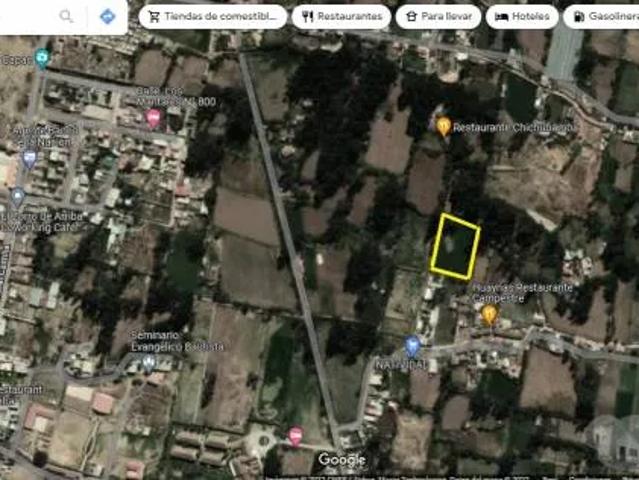Select the blue shop pin above NATANIDAI
Screen dimensions: 639x480
point(413,346)
